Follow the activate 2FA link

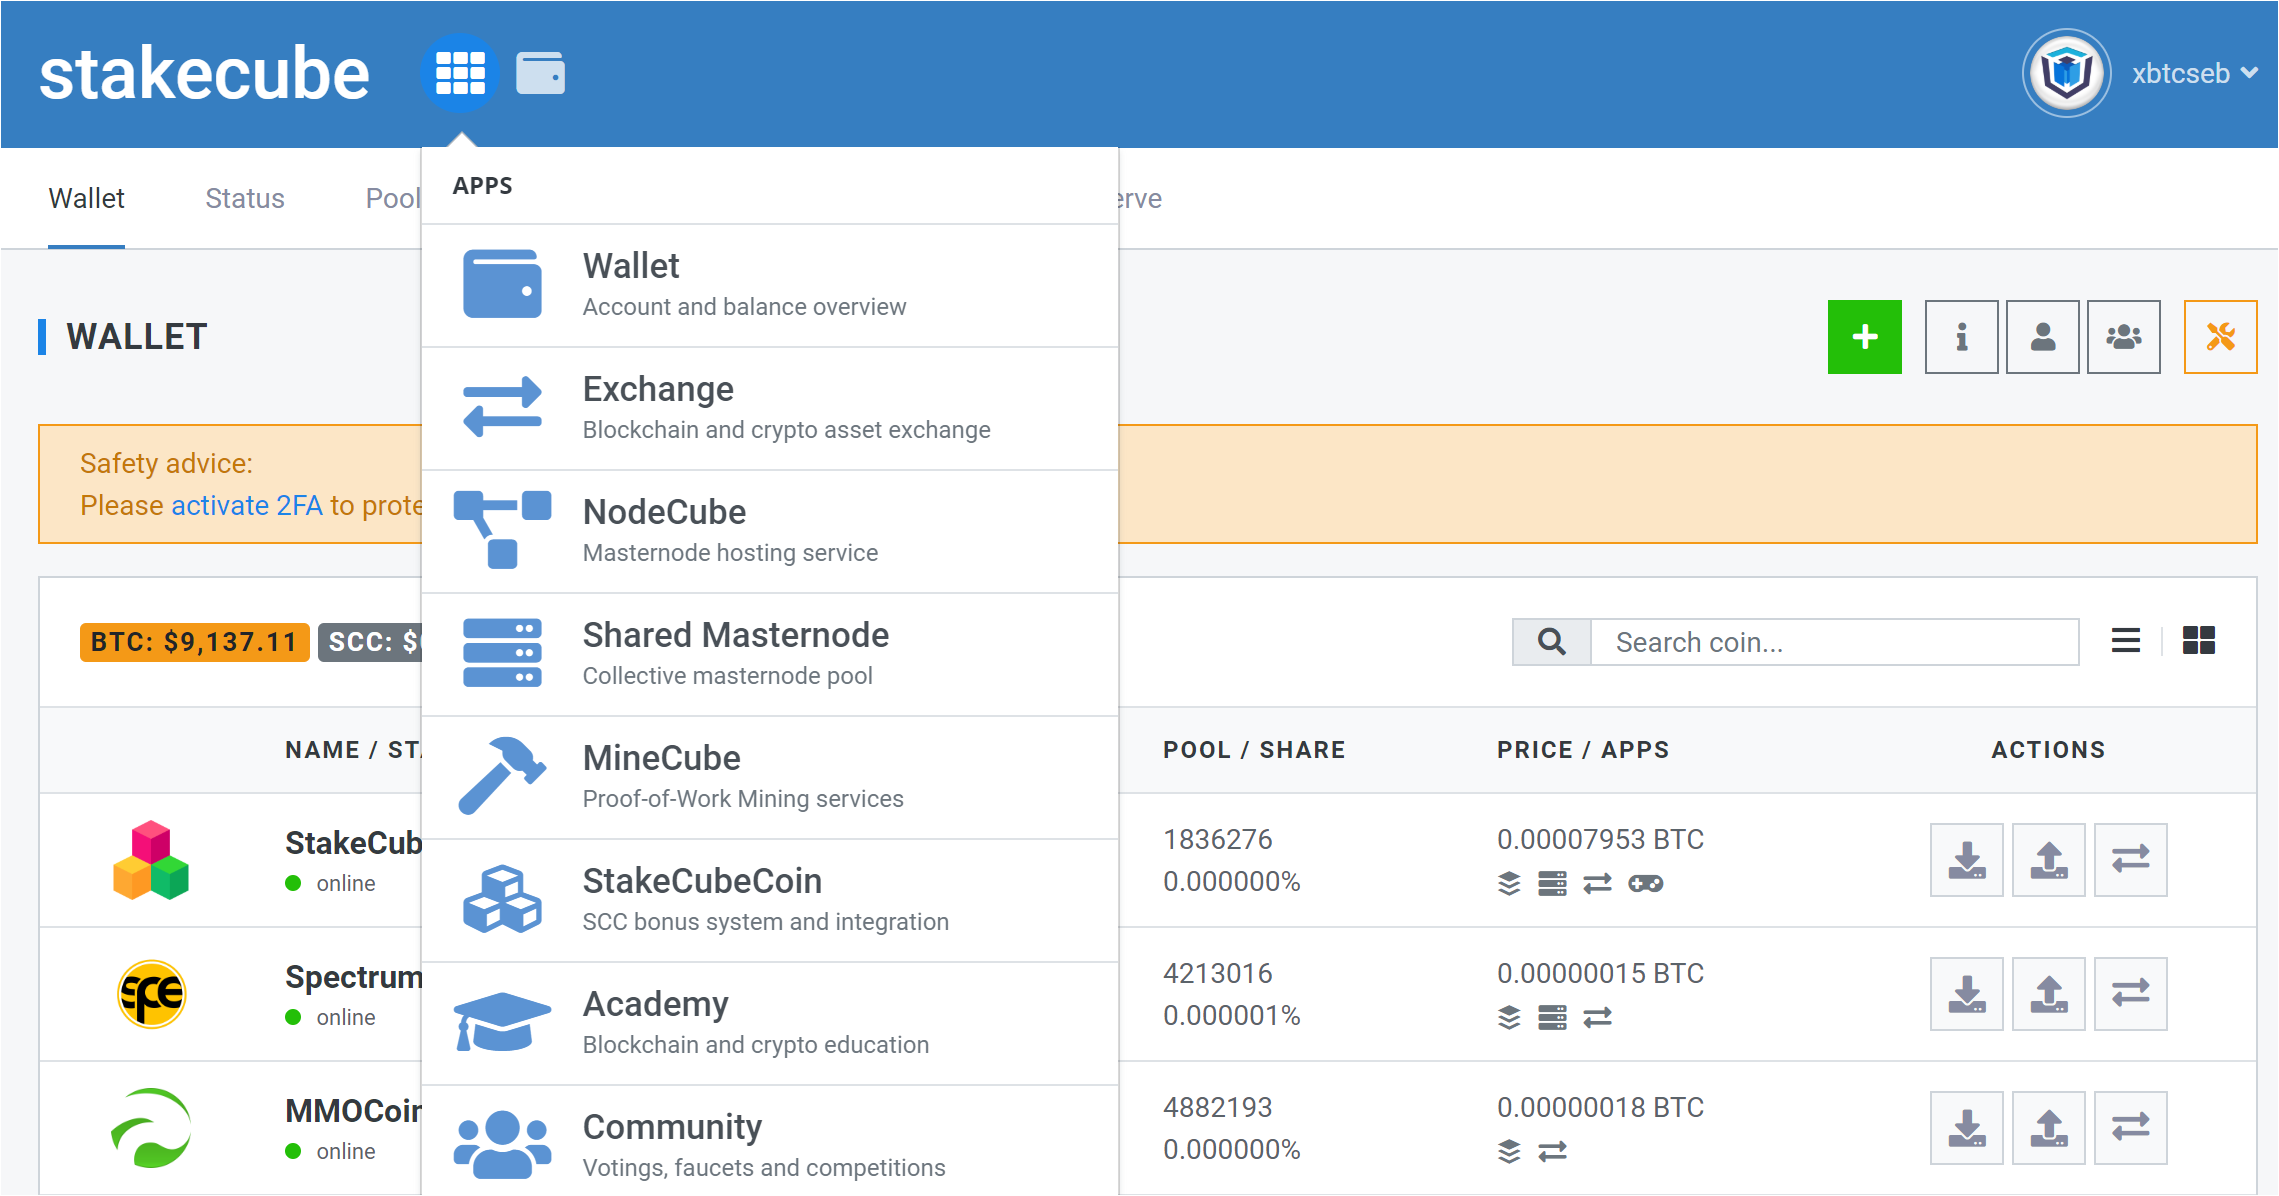[246, 505]
